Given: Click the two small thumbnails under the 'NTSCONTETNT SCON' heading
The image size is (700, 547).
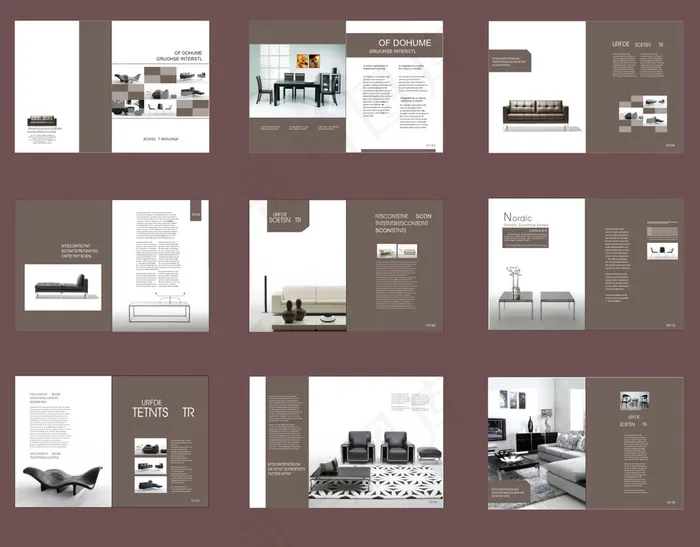Looking at the screenshot, I should (397, 251).
